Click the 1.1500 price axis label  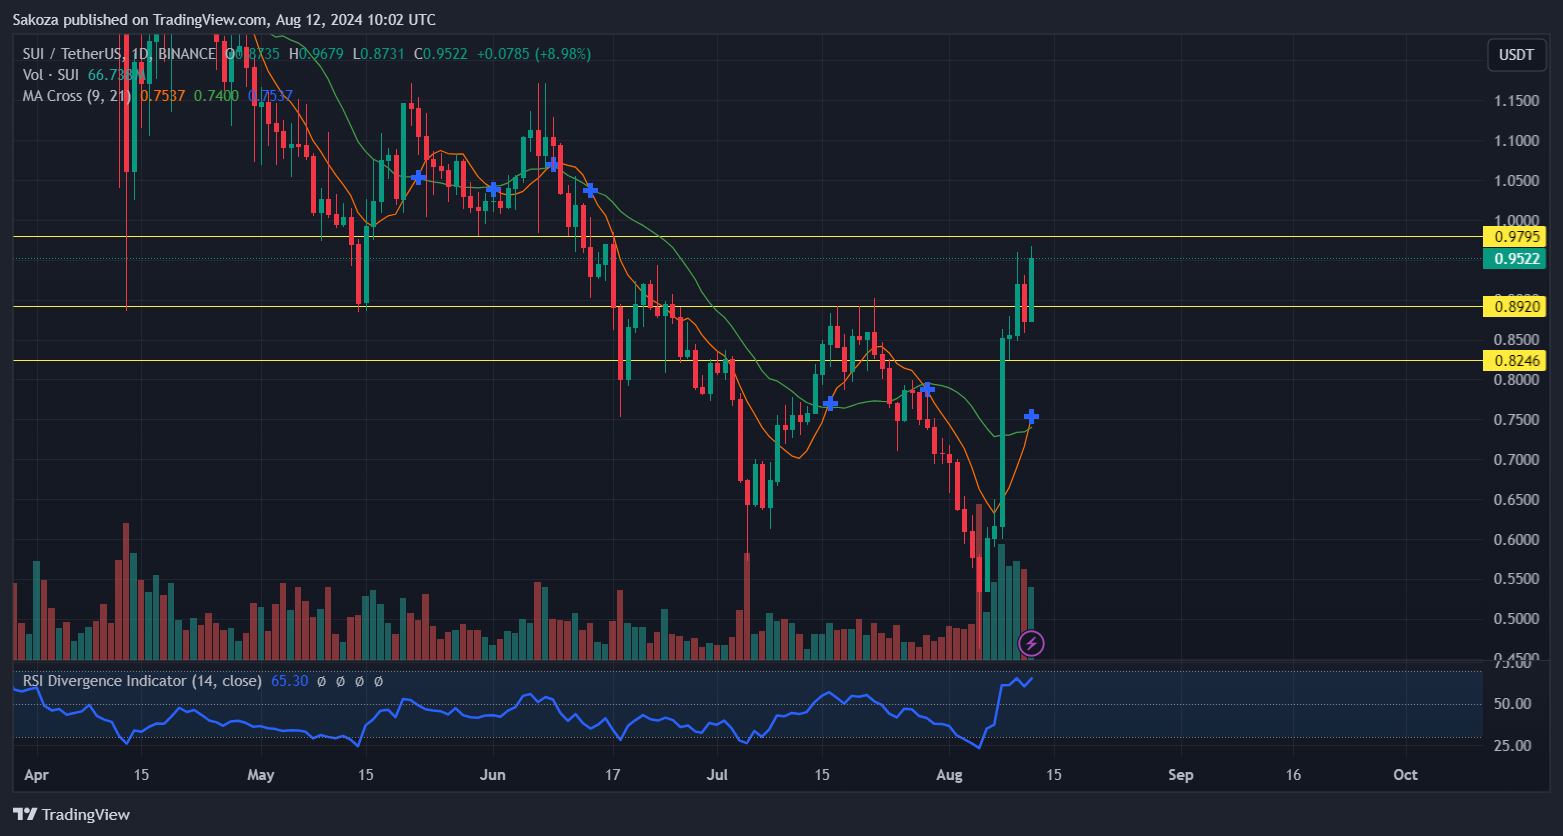click(x=1517, y=101)
